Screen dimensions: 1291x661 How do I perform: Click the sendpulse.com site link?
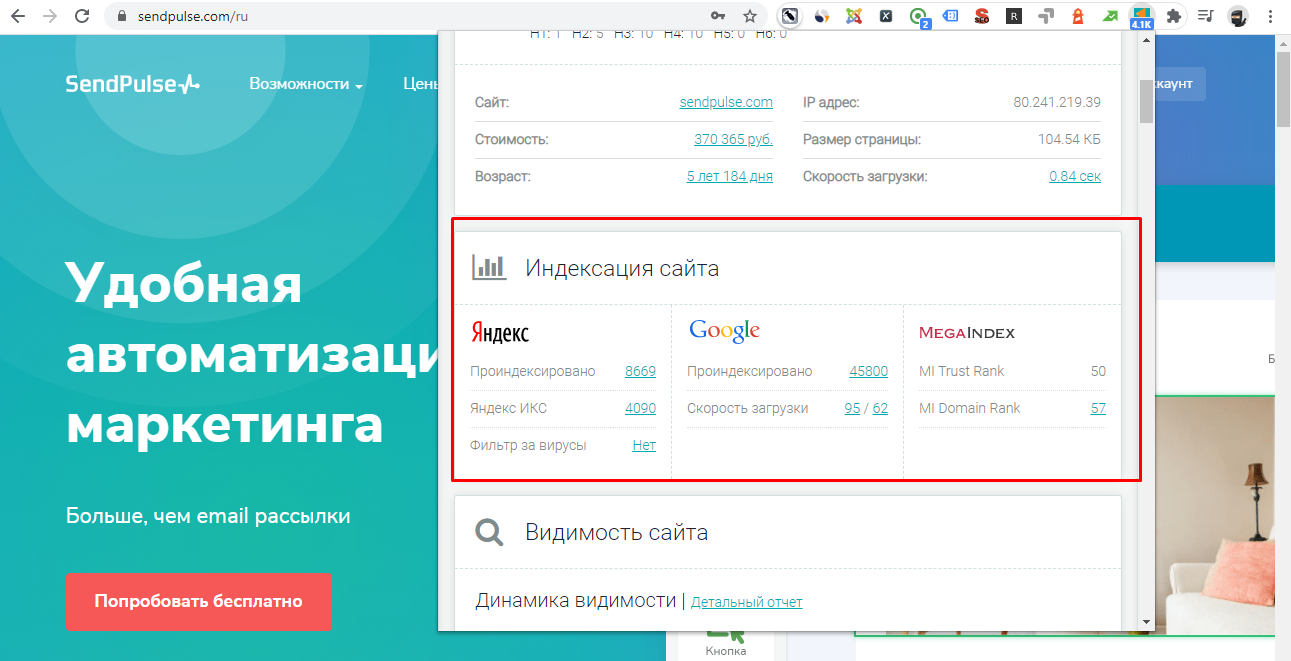pos(726,102)
